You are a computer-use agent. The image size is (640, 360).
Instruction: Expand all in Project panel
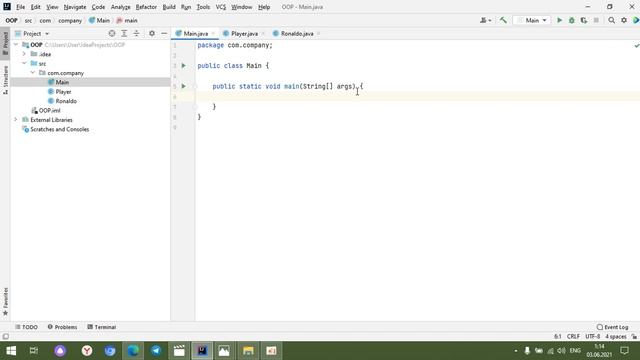click(124, 33)
